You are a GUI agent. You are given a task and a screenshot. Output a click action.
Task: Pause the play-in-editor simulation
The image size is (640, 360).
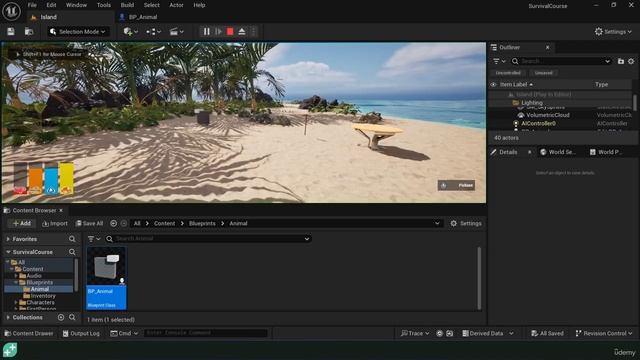207,31
